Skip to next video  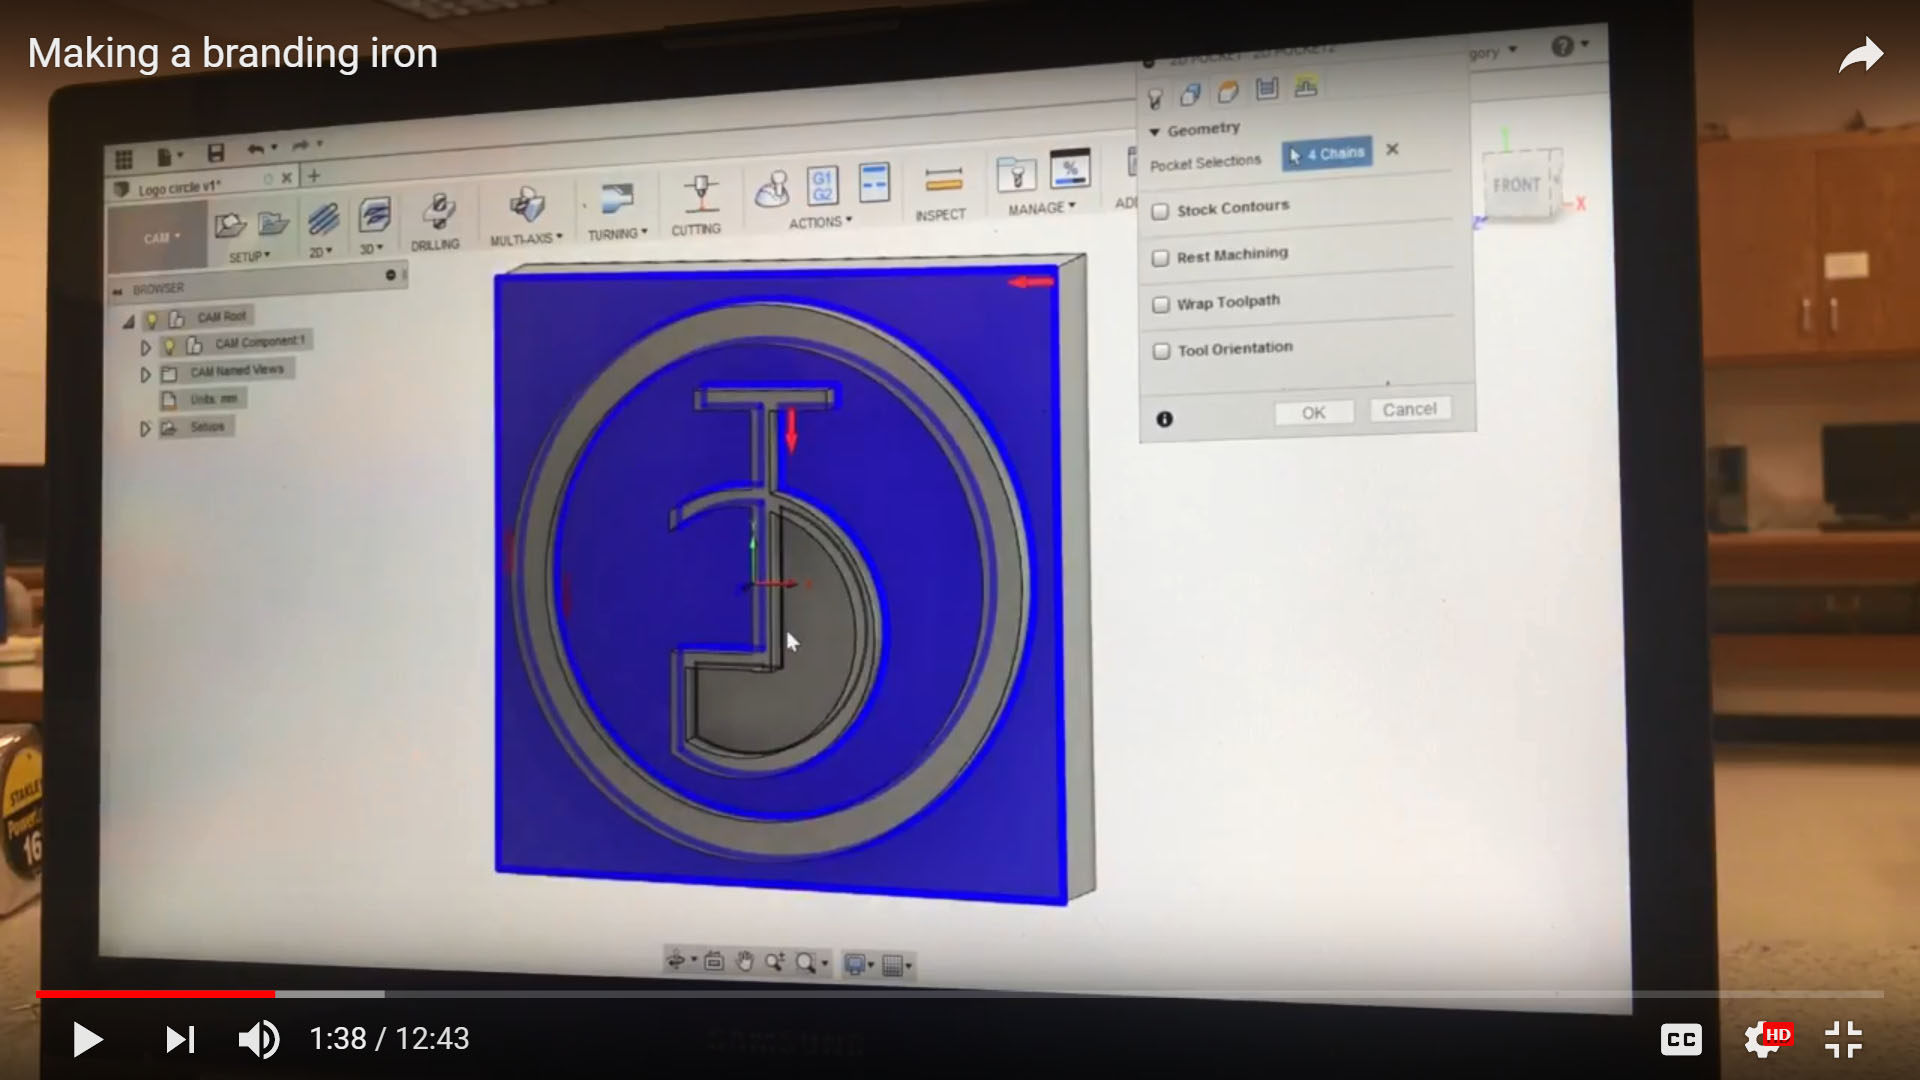click(180, 1040)
